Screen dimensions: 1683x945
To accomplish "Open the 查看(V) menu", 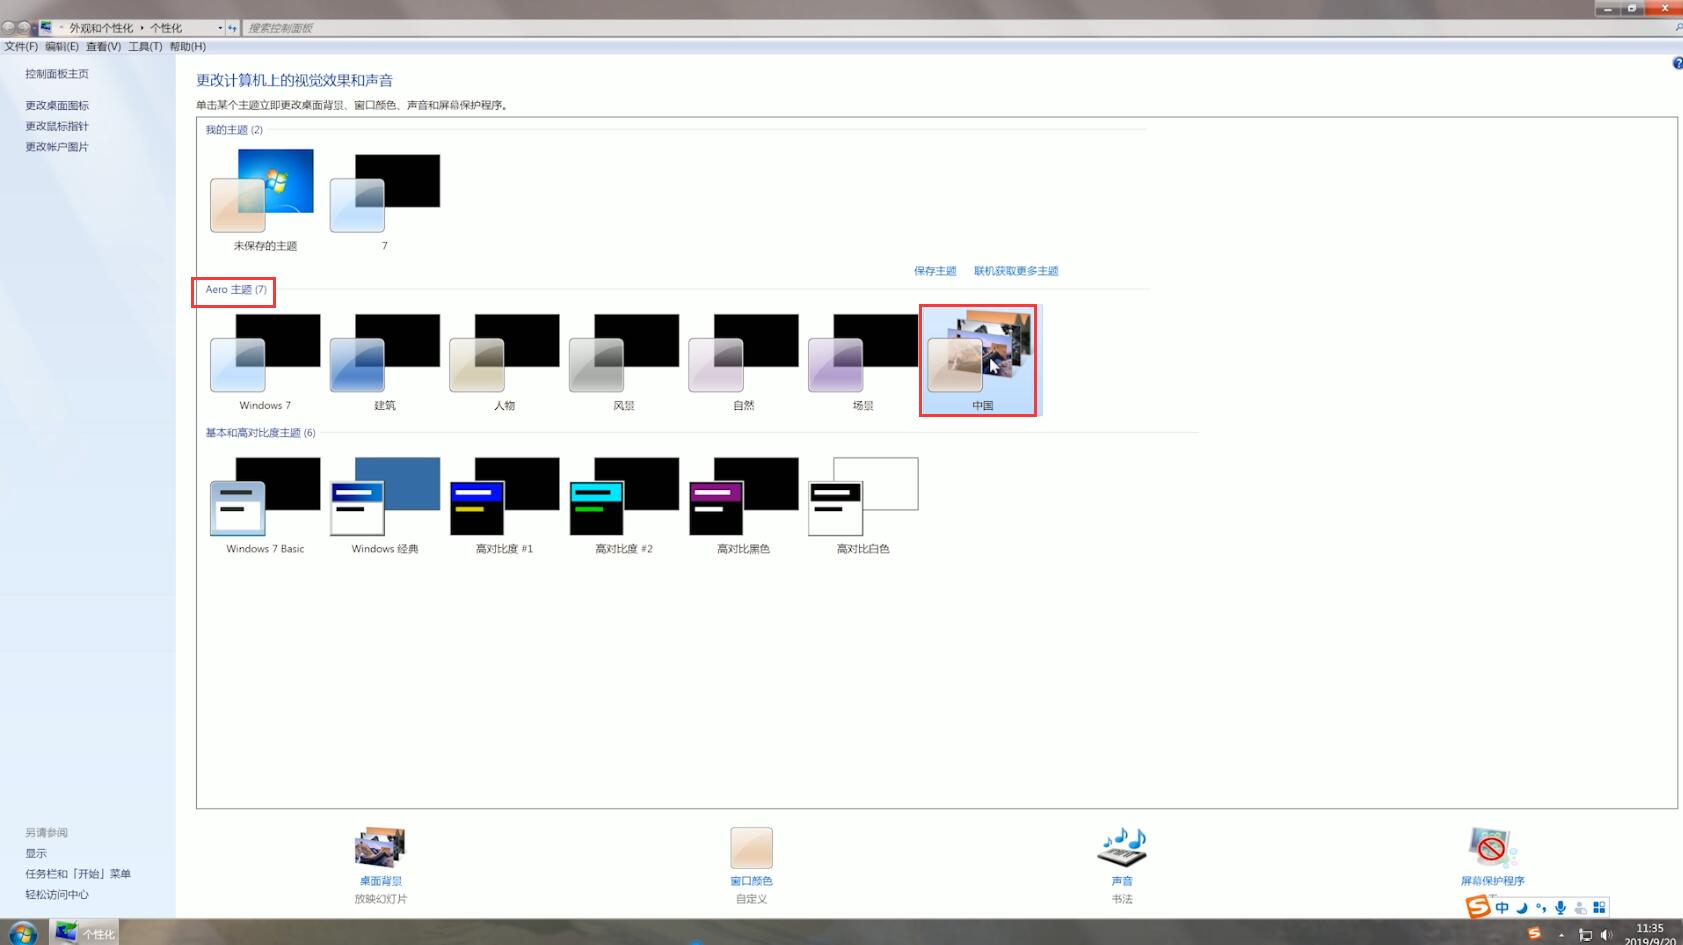I will point(103,47).
